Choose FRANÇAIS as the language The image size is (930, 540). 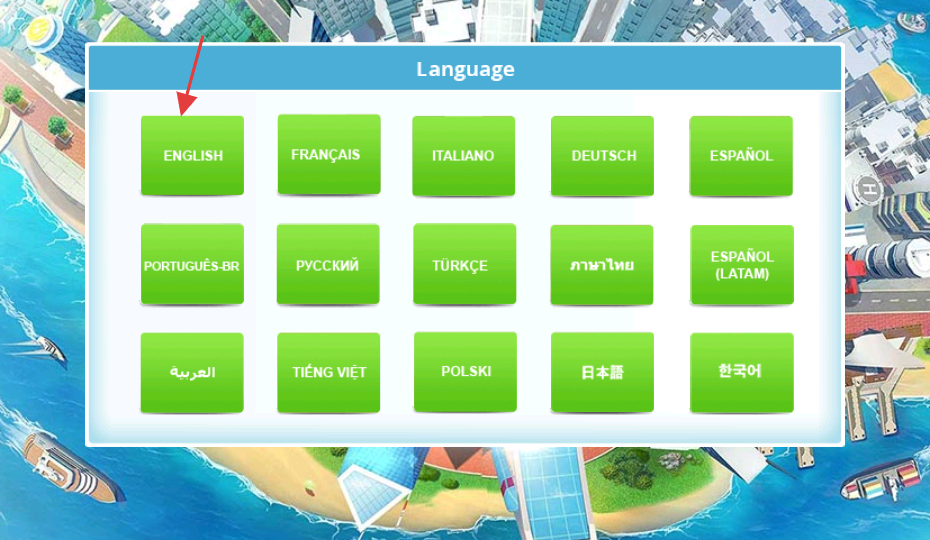[329, 154]
